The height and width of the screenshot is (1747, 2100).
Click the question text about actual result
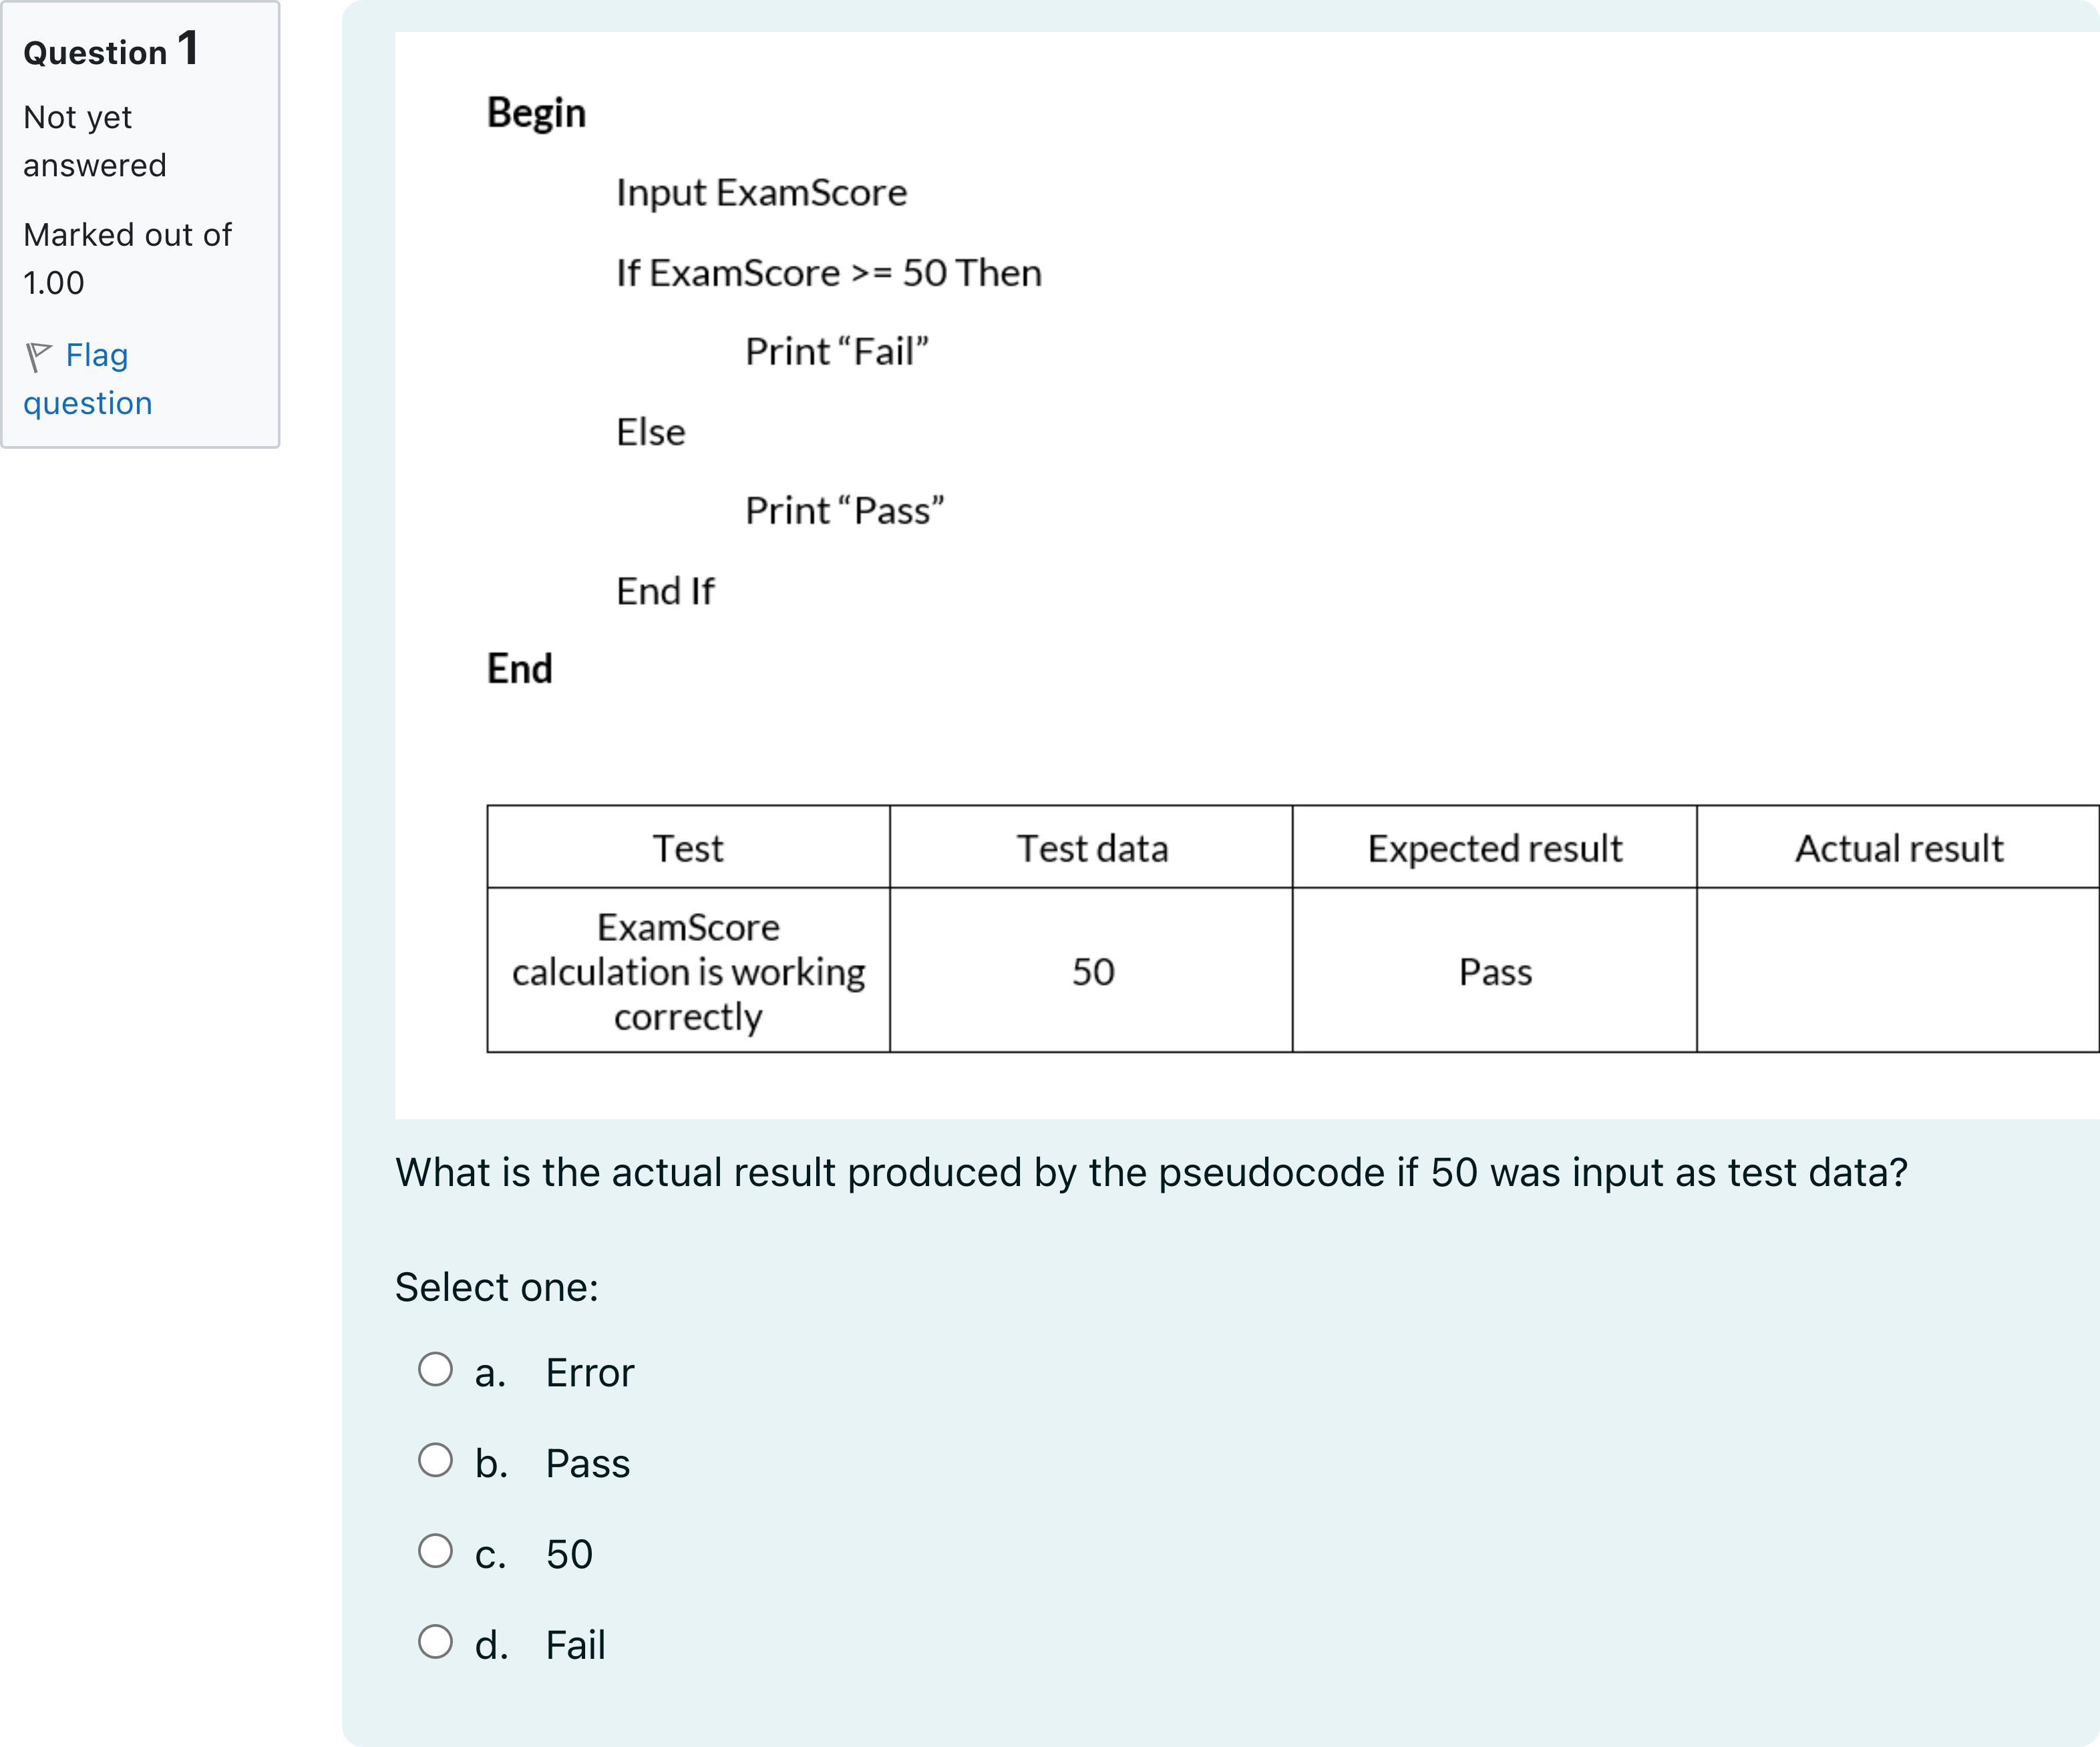1152,1173
